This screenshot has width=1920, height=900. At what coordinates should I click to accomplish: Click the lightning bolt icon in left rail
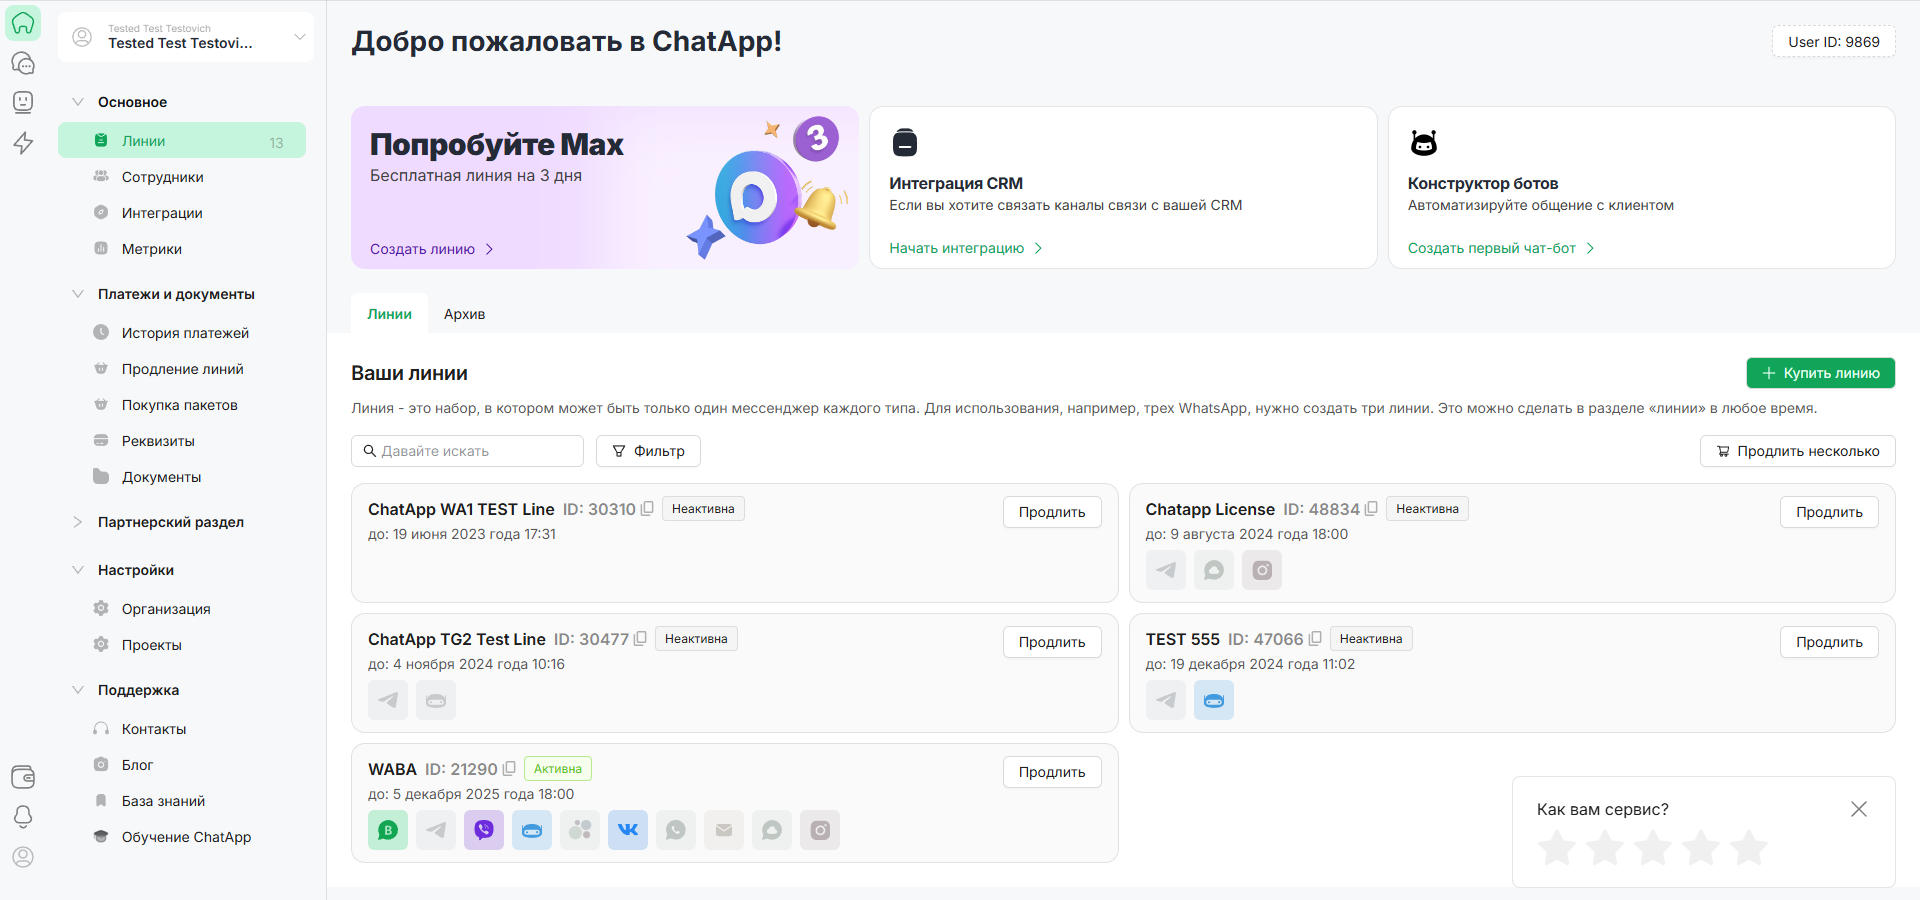tap(23, 143)
